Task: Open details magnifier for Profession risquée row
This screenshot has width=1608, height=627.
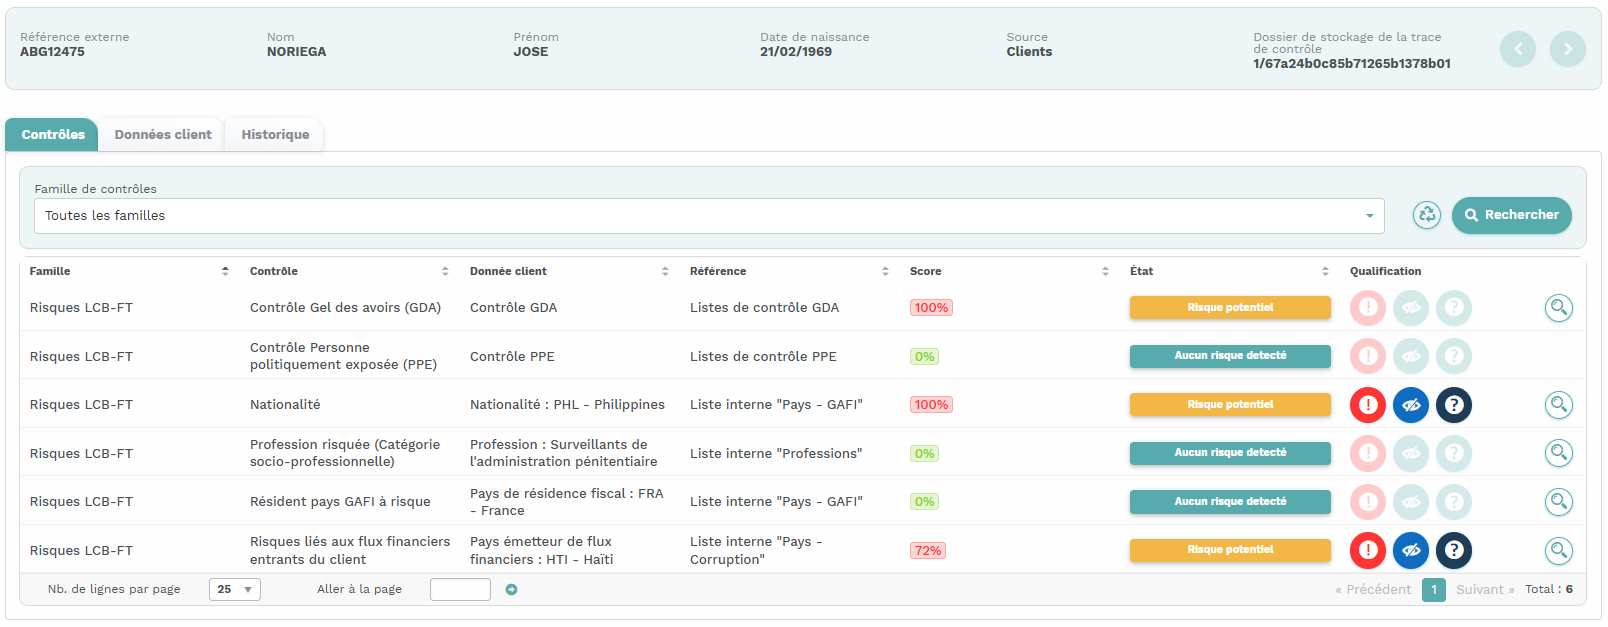Action: (1559, 453)
